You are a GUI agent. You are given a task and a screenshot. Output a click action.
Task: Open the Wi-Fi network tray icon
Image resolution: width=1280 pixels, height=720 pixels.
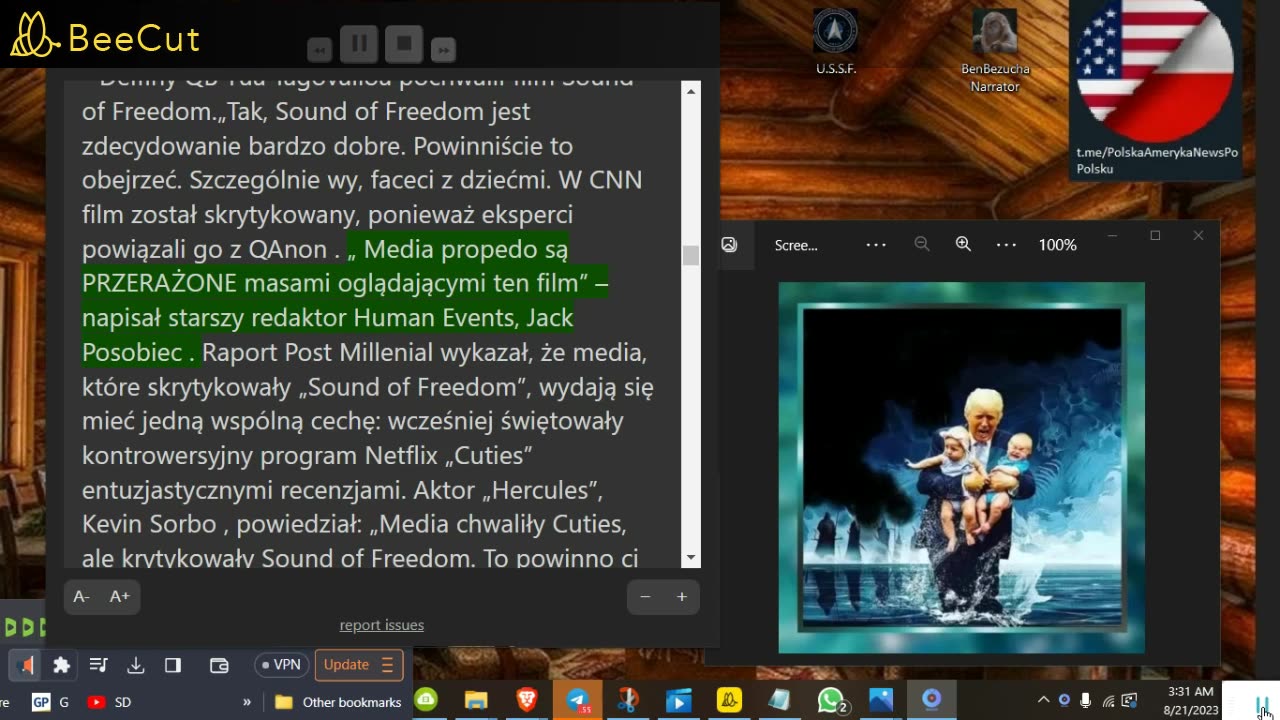coord(1108,700)
